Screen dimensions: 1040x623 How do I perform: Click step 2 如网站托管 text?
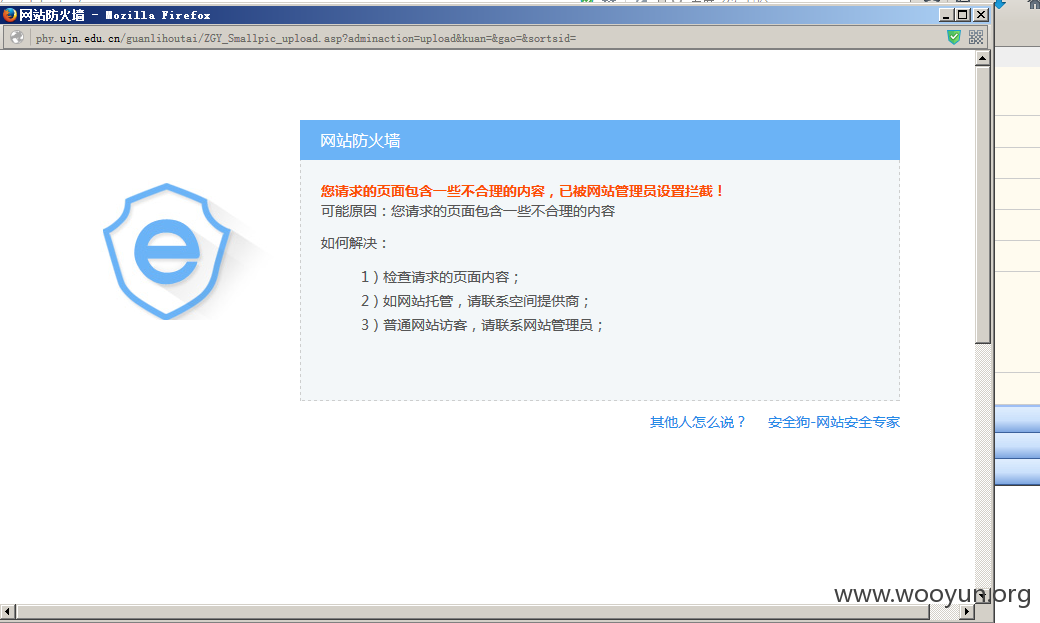(476, 301)
